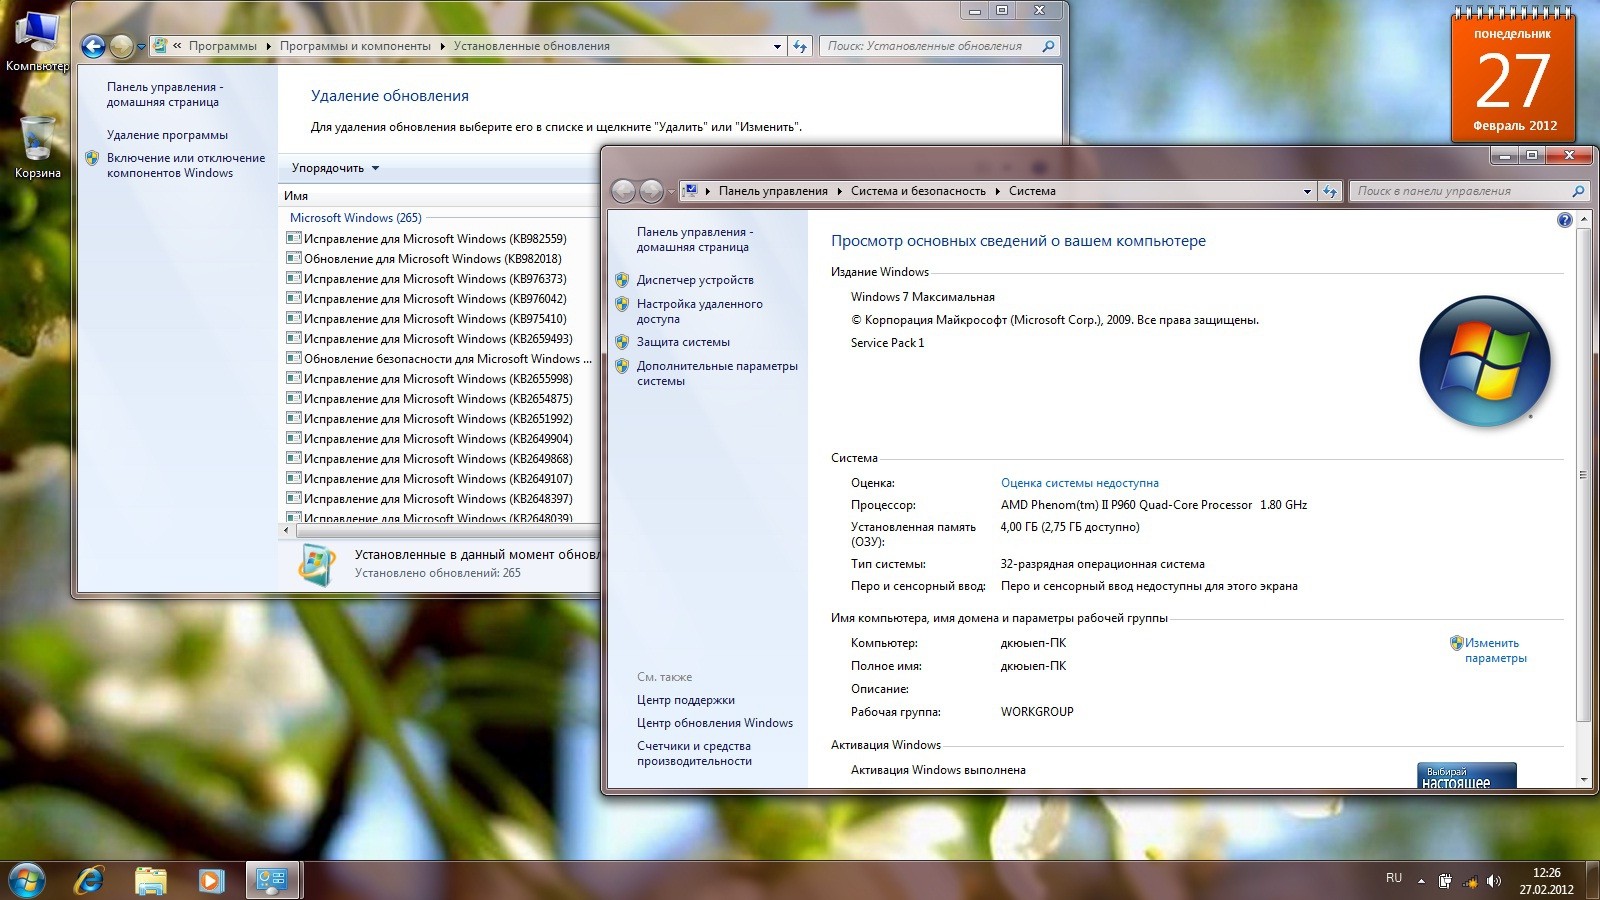The height and width of the screenshot is (900, 1600).
Task: Select update KB2649904 in the list
Action: (438, 439)
